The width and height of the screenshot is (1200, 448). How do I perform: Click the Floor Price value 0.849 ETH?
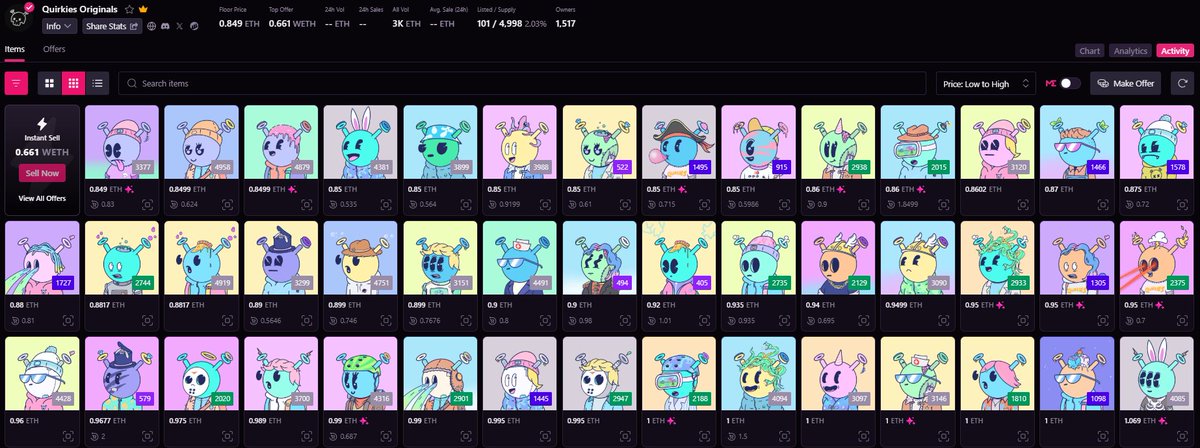point(240,23)
